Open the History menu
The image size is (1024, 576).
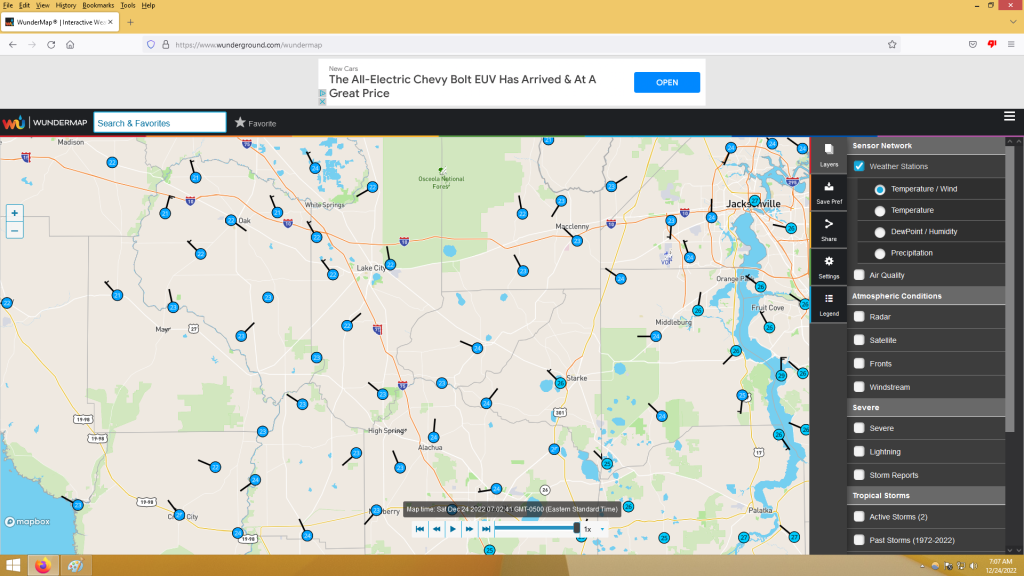[x=65, y=5]
